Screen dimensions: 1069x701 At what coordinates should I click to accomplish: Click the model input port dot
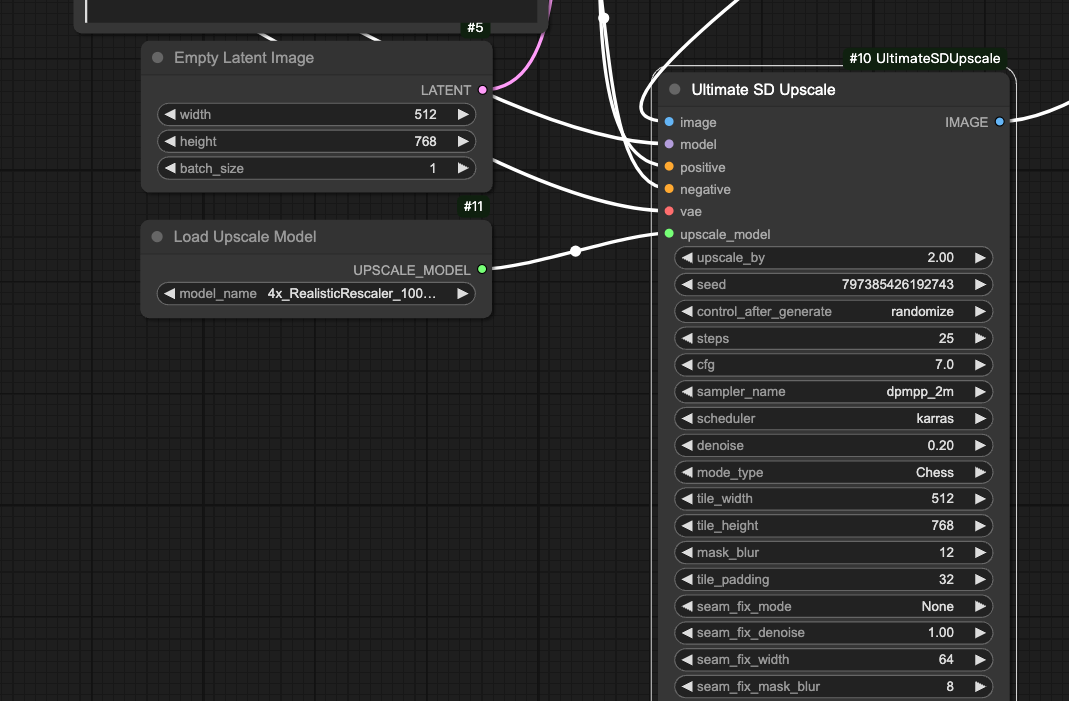pyautogui.click(x=669, y=144)
